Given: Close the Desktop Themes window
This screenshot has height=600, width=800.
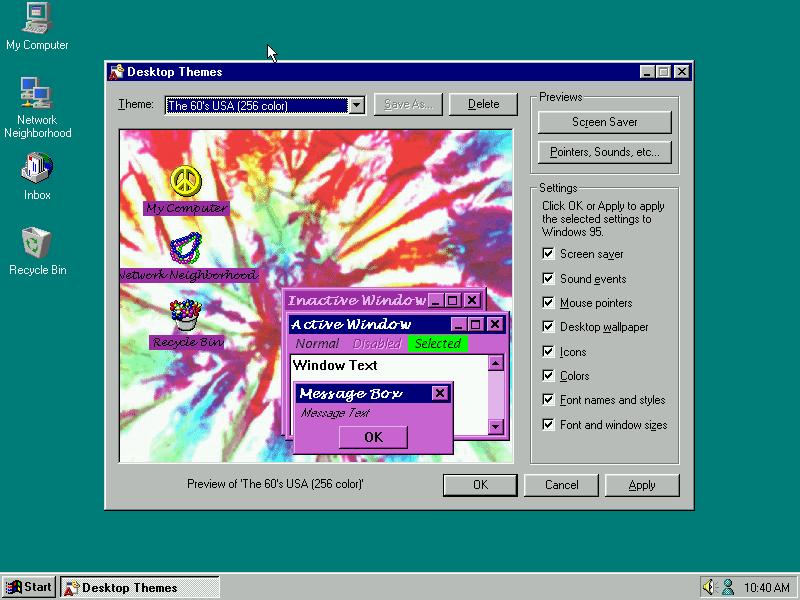Looking at the screenshot, I should (682, 72).
